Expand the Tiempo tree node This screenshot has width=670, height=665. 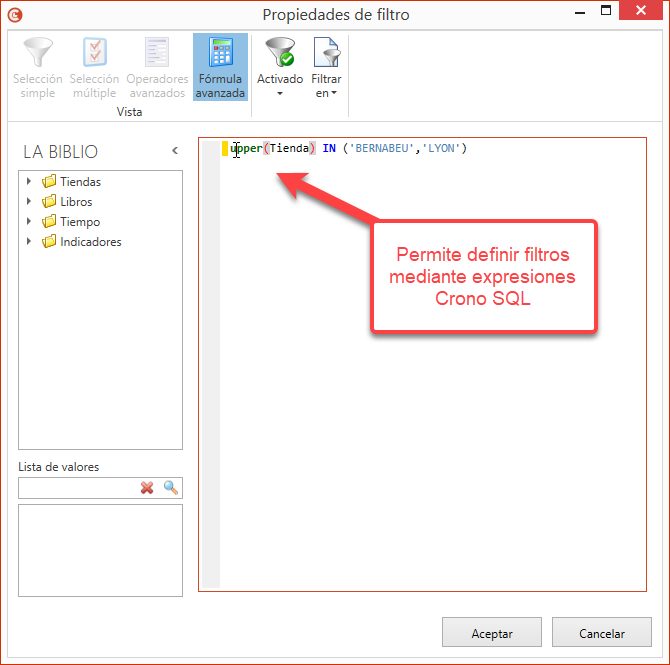(30, 222)
